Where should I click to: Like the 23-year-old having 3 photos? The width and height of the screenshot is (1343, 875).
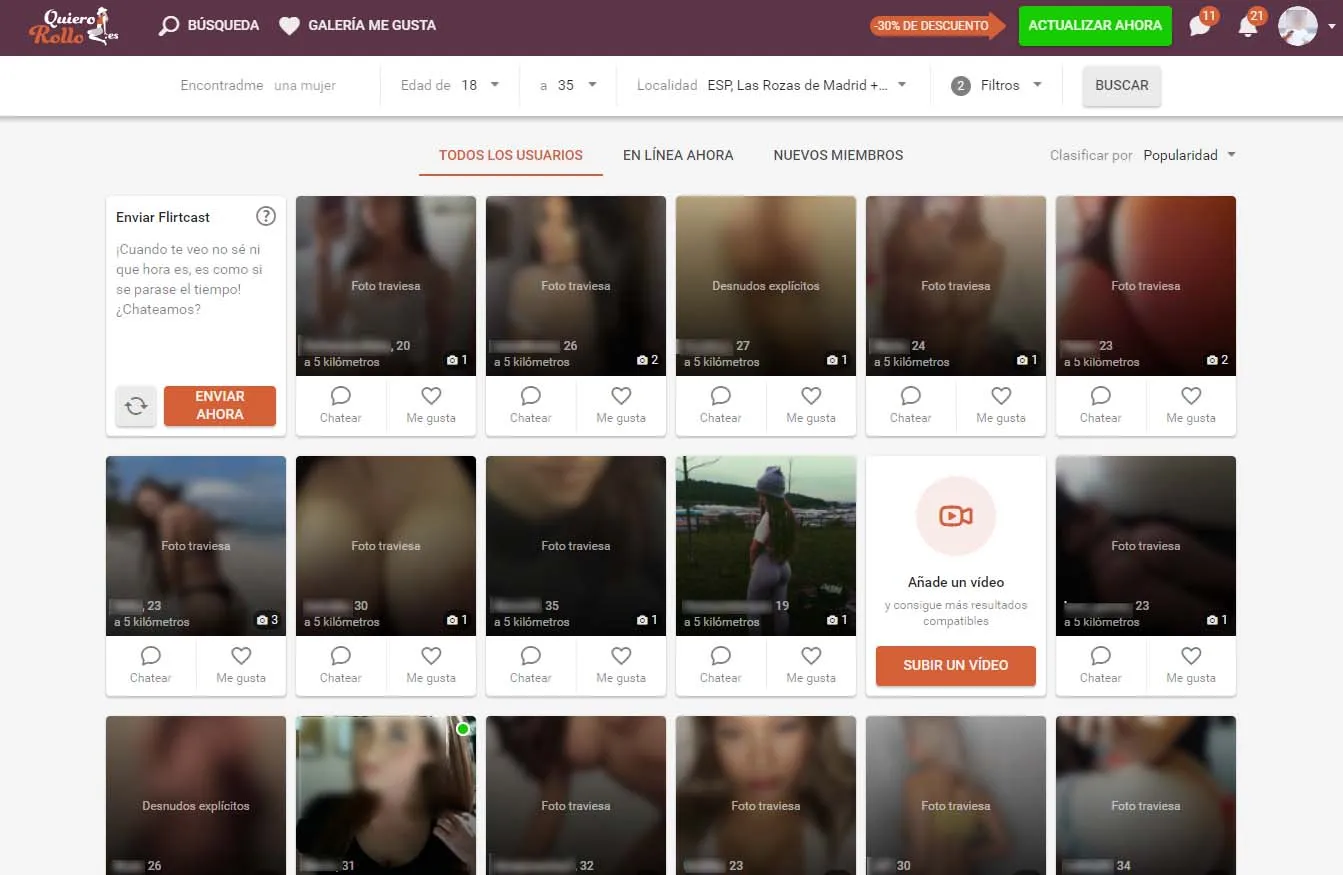(241, 666)
